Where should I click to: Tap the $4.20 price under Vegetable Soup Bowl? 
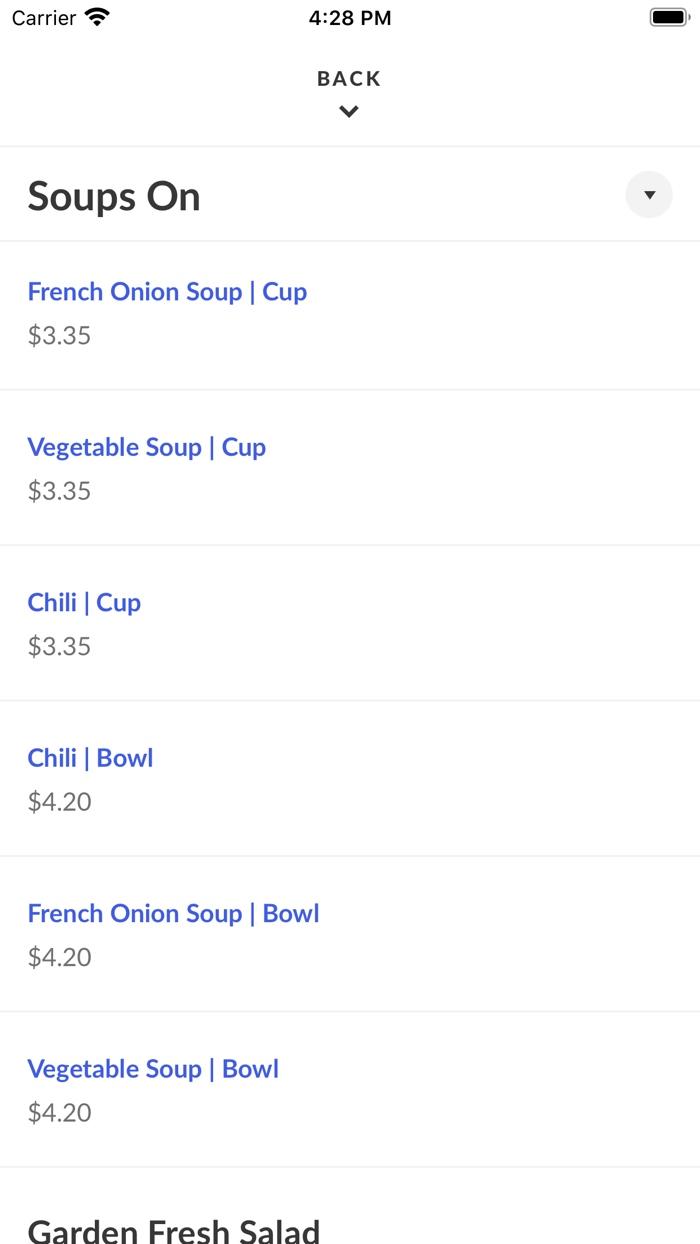pos(59,1113)
